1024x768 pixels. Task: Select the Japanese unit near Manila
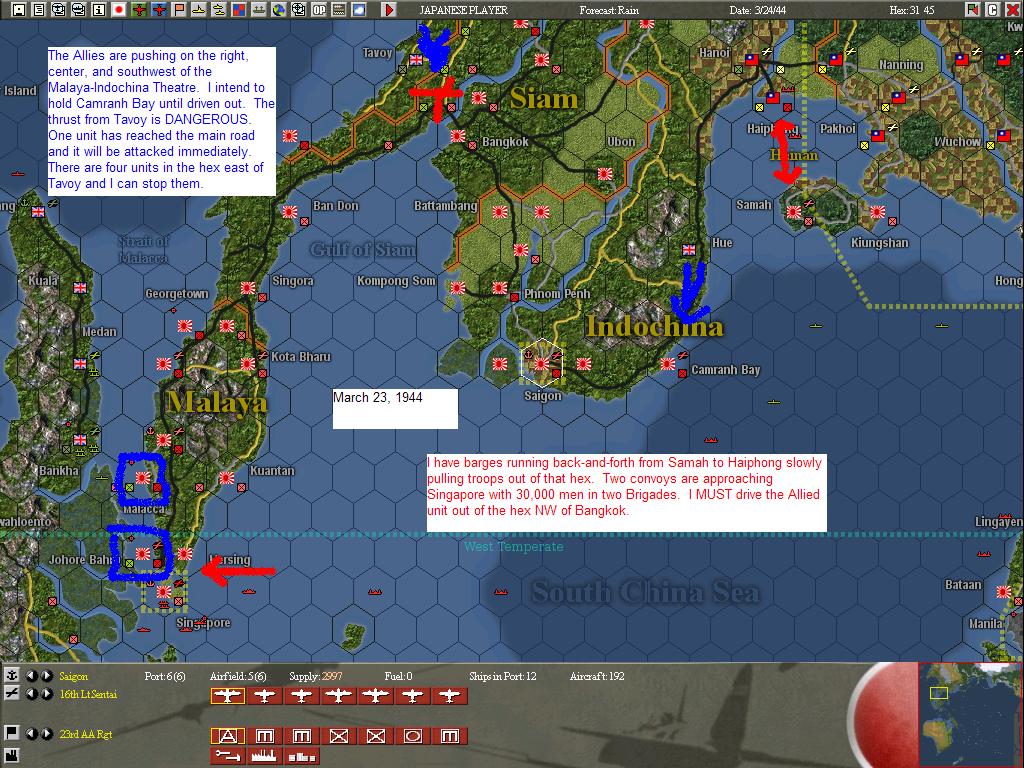[1003, 592]
